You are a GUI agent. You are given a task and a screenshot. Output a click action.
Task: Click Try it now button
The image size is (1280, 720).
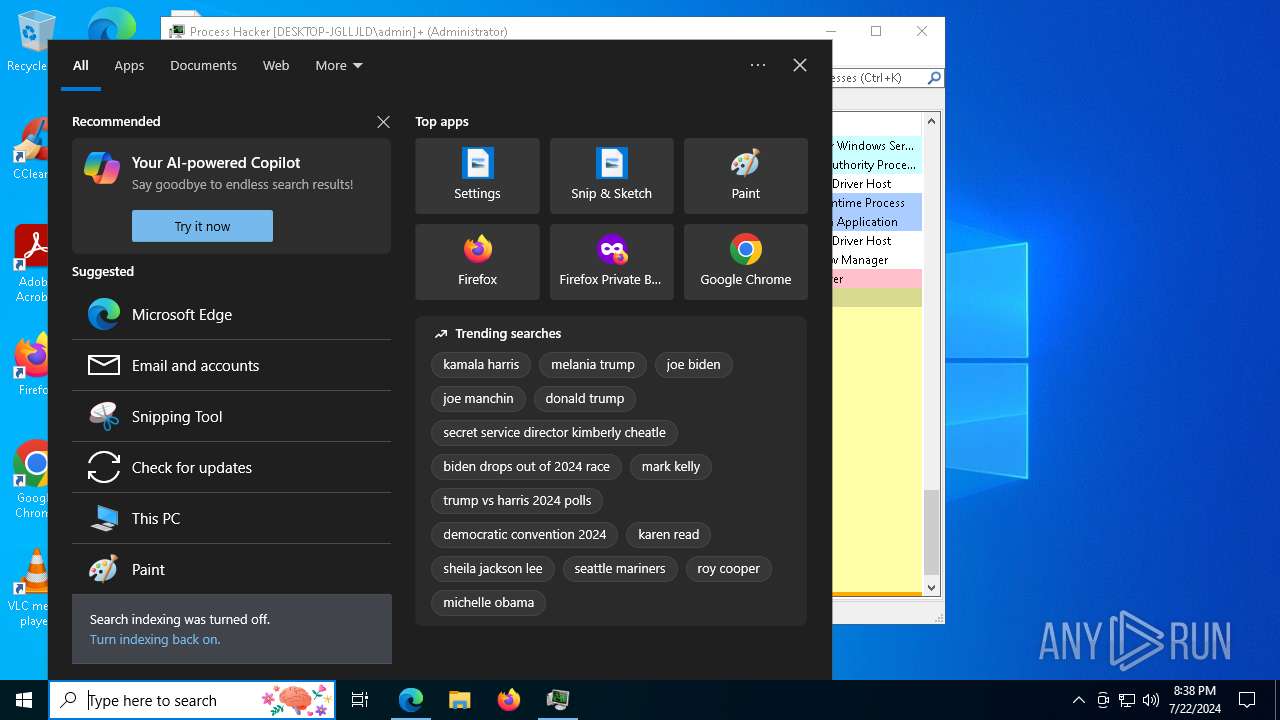pos(202,226)
